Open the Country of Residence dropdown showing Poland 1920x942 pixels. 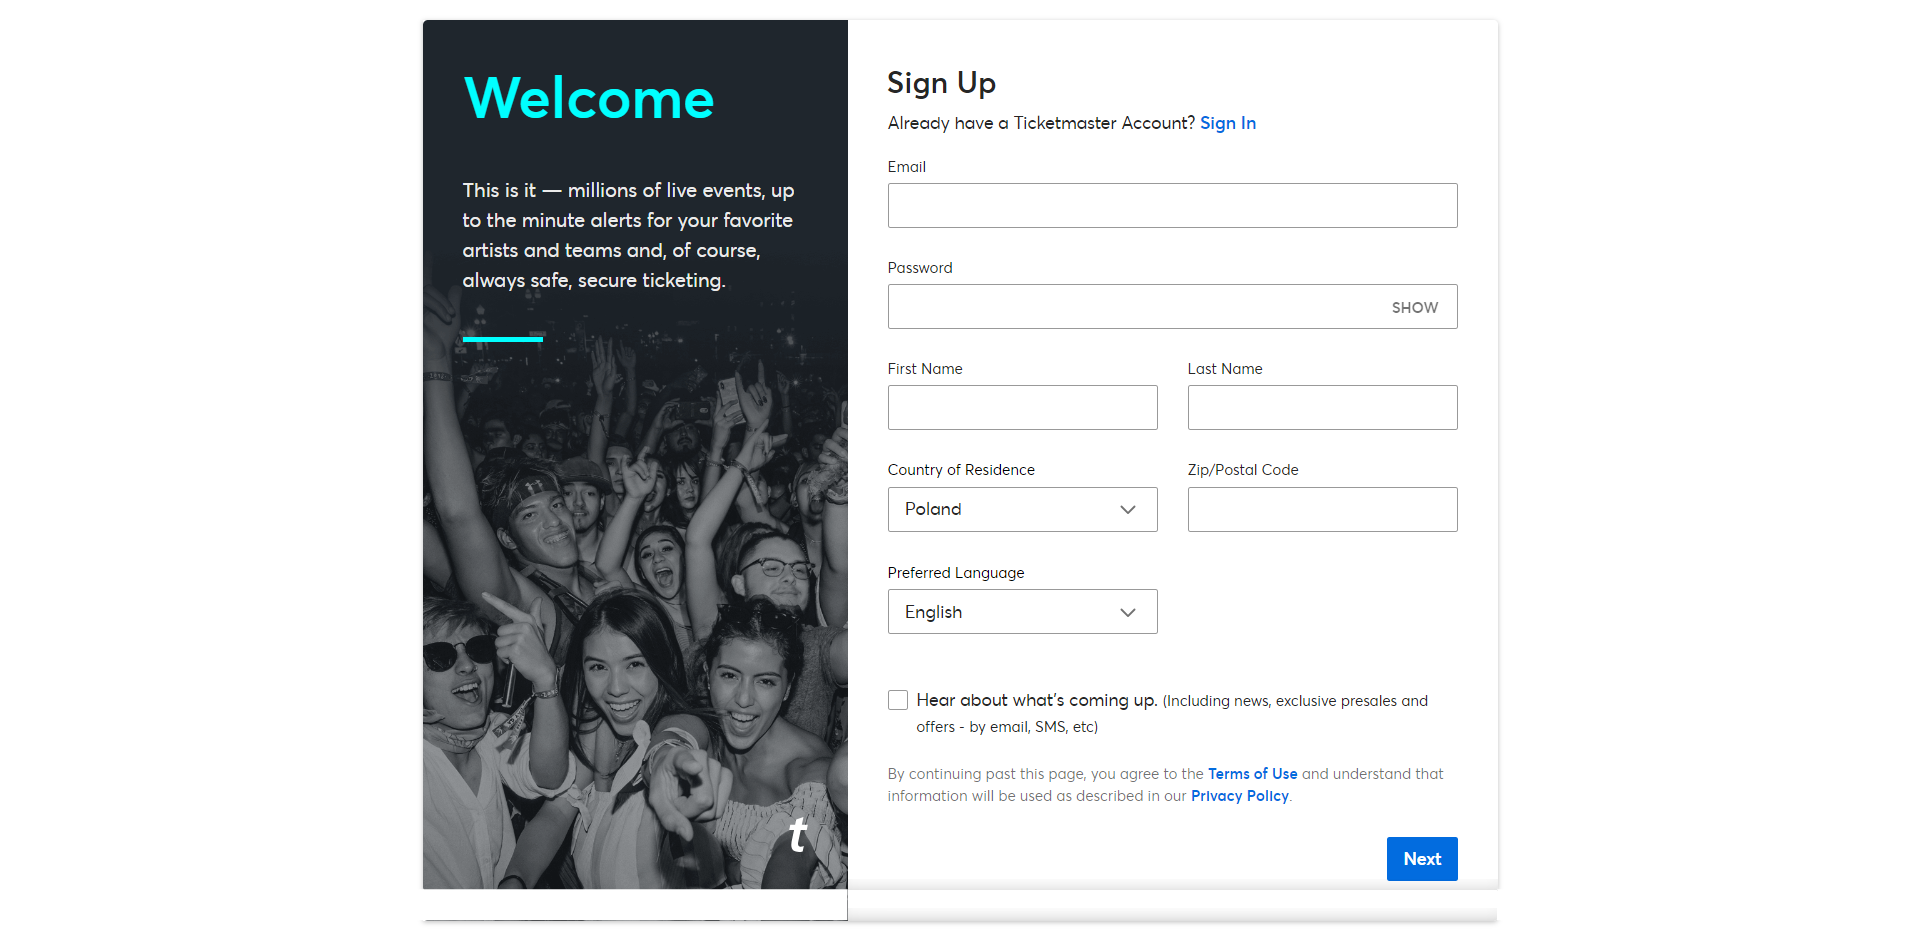point(1022,509)
